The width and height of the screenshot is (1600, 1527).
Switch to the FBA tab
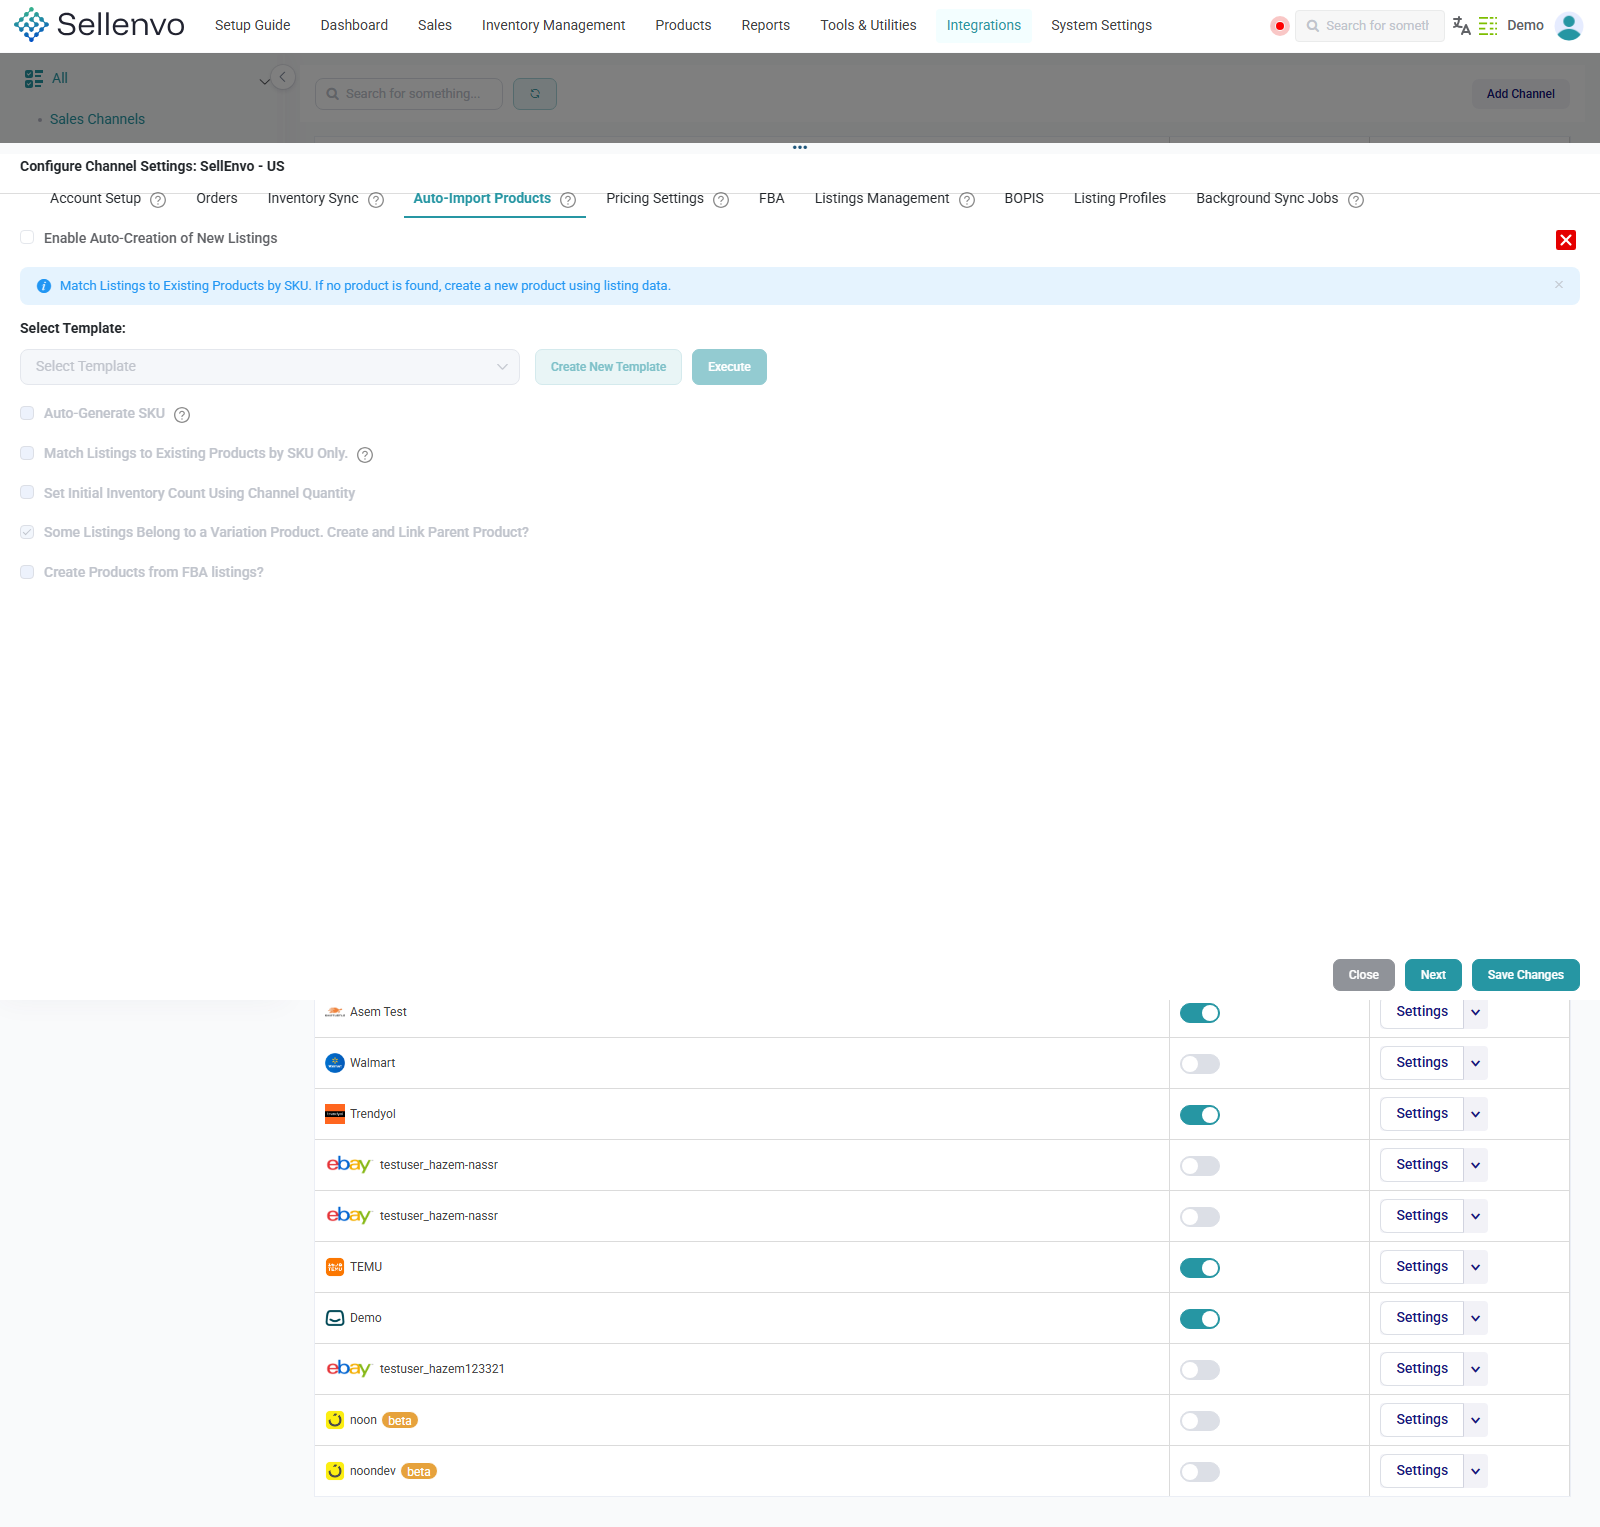772,198
